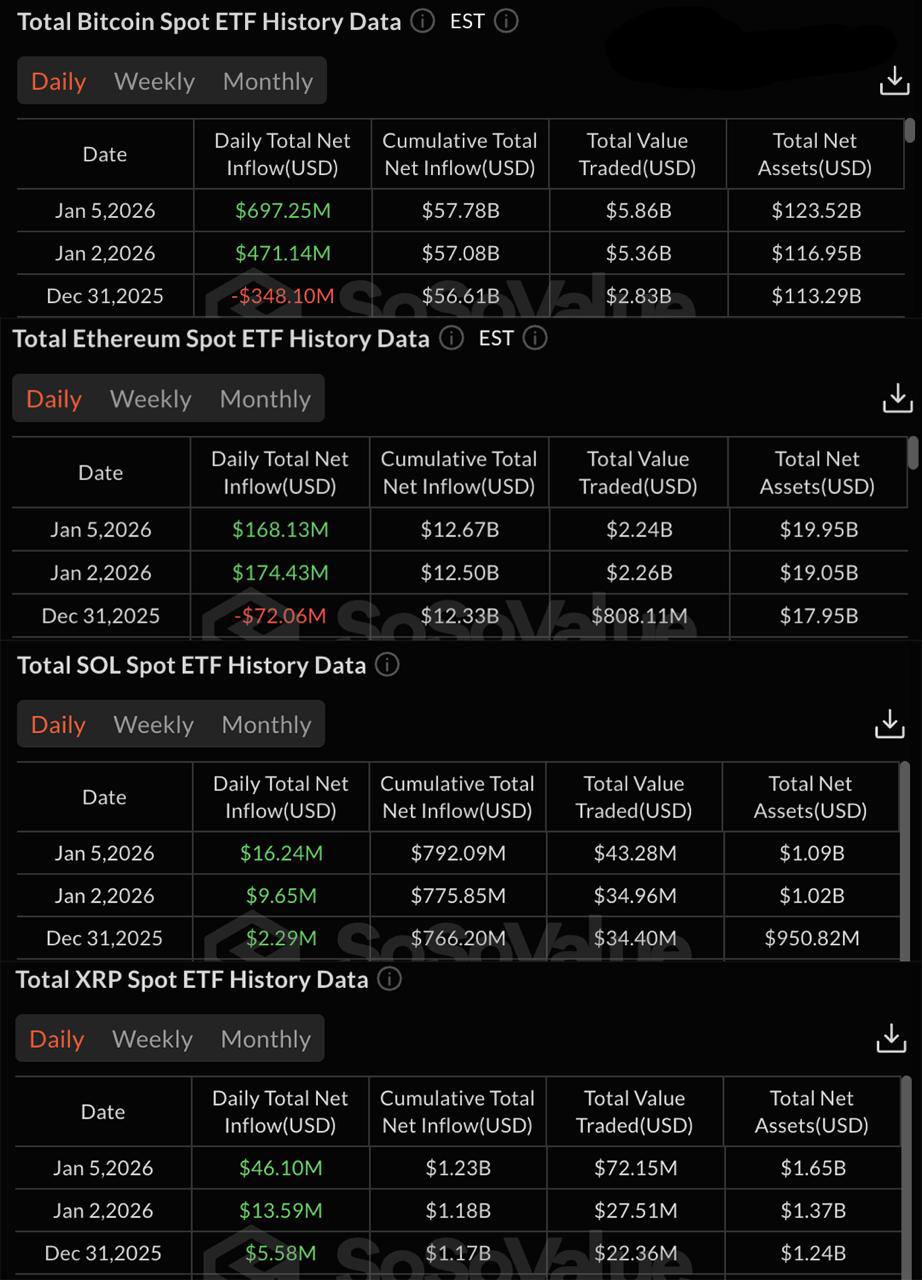
Task: Show Weekly data for SOL ETF
Action: point(153,724)
